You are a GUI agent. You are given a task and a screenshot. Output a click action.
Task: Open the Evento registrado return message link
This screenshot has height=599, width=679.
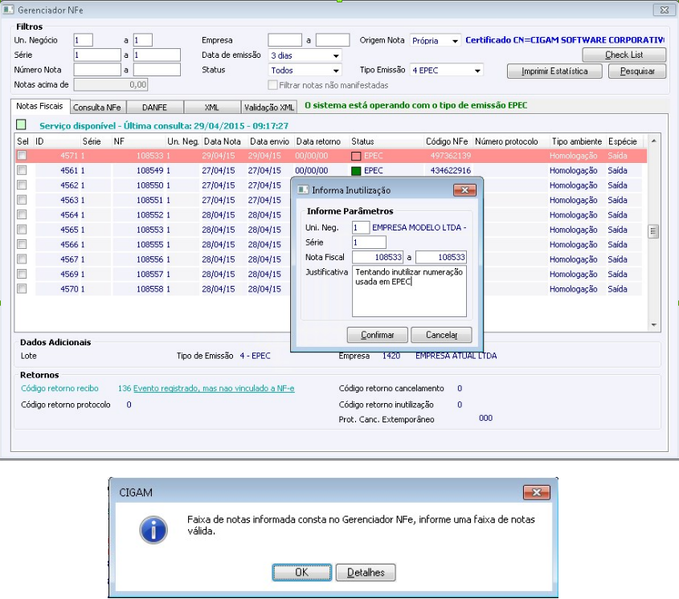click(214, 389)
